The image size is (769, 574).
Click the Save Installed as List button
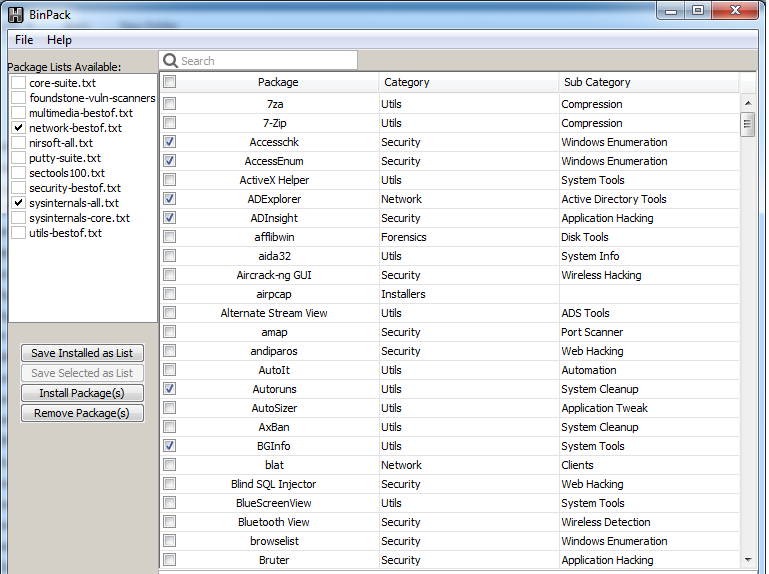coord(82,353)
